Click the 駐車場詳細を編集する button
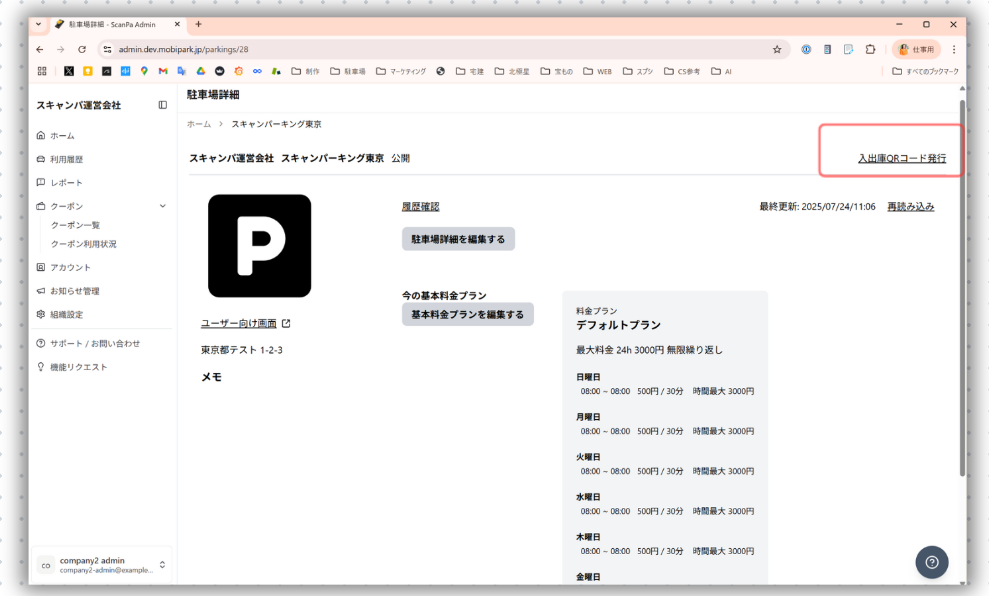The width and height of the screenshot is (989, 596). [458, 239]
